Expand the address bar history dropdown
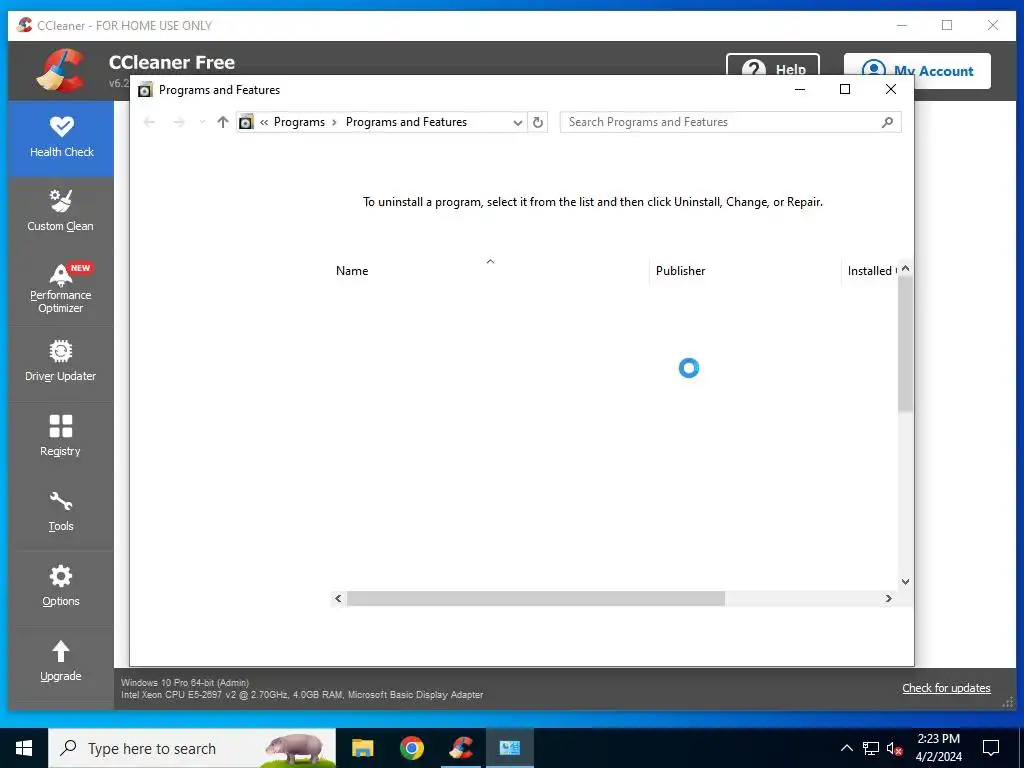The image size is (1024, 768). (517, 122)
